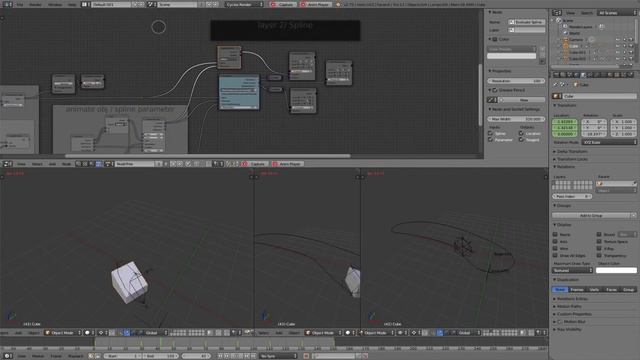Open the Physics properties tab icon
640x360 pixels.
(630, 75)
